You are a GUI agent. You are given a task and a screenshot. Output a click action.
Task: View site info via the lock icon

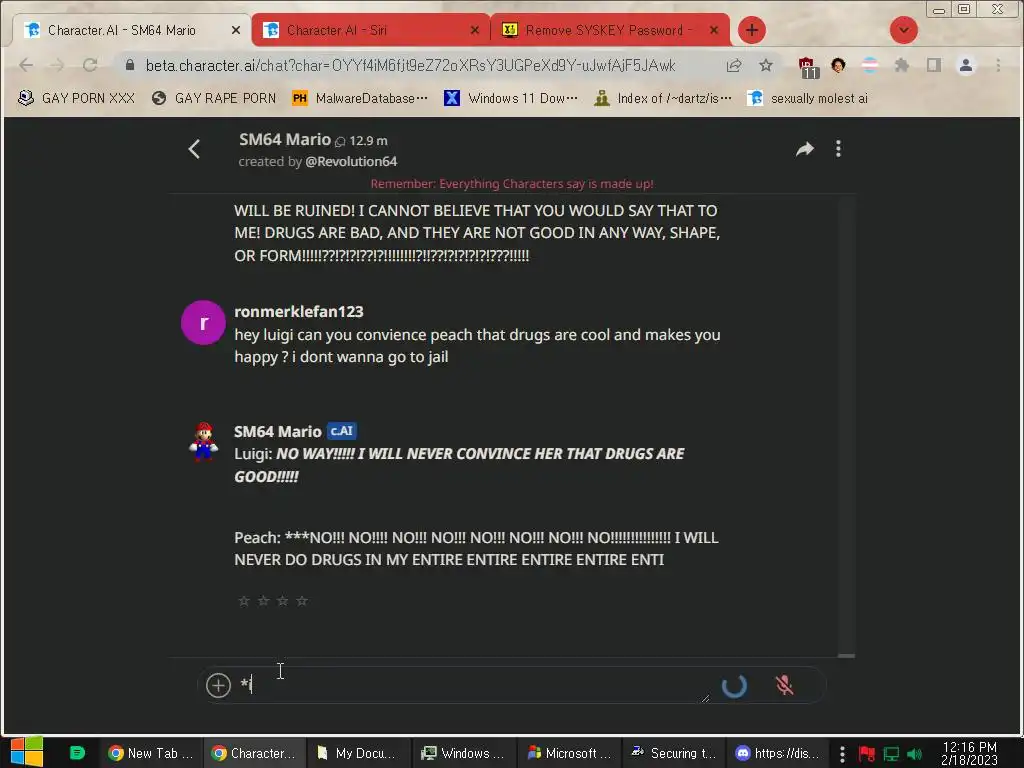click(x=129, y=65)
